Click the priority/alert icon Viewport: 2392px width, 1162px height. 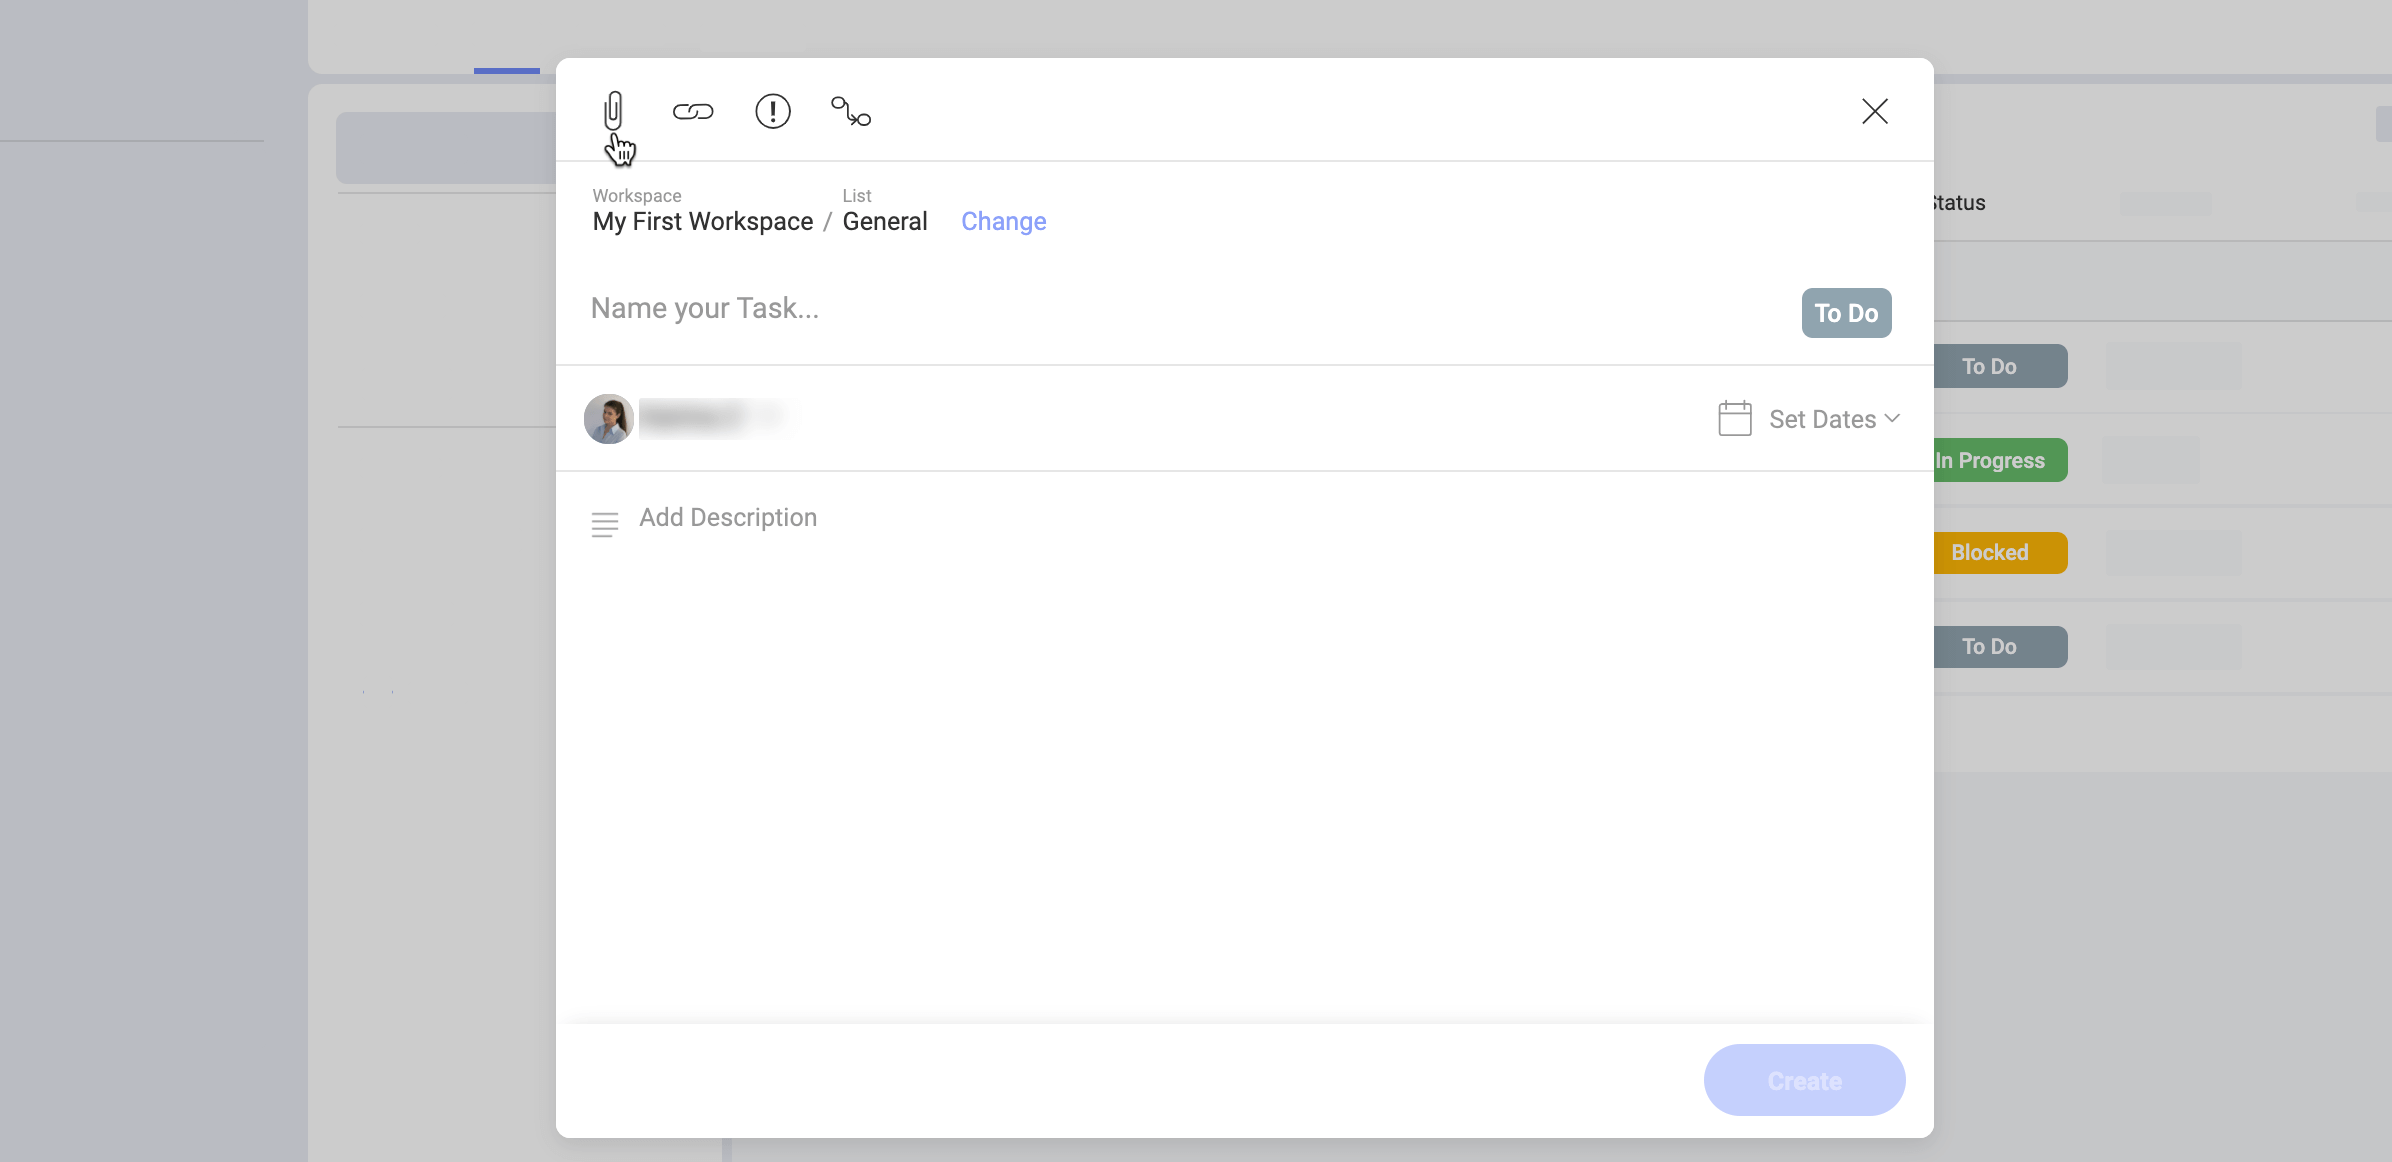click(x=772, y=108)
